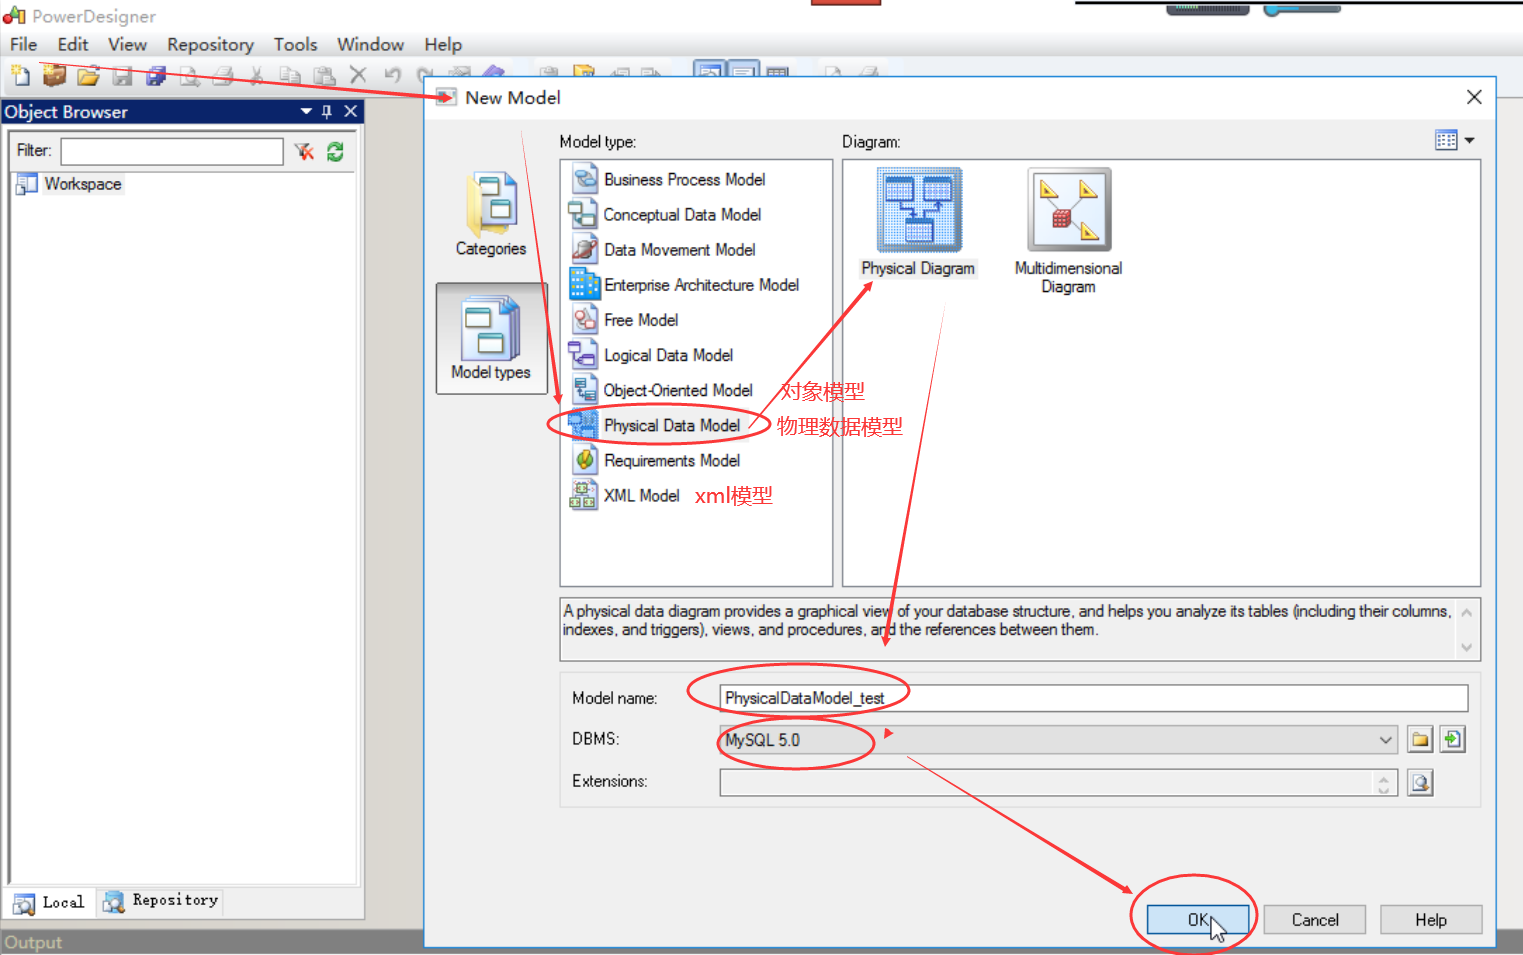Screen dimensions: 1523x955
Task: Close the Object Browser panel
Action: tap(350, 112)
